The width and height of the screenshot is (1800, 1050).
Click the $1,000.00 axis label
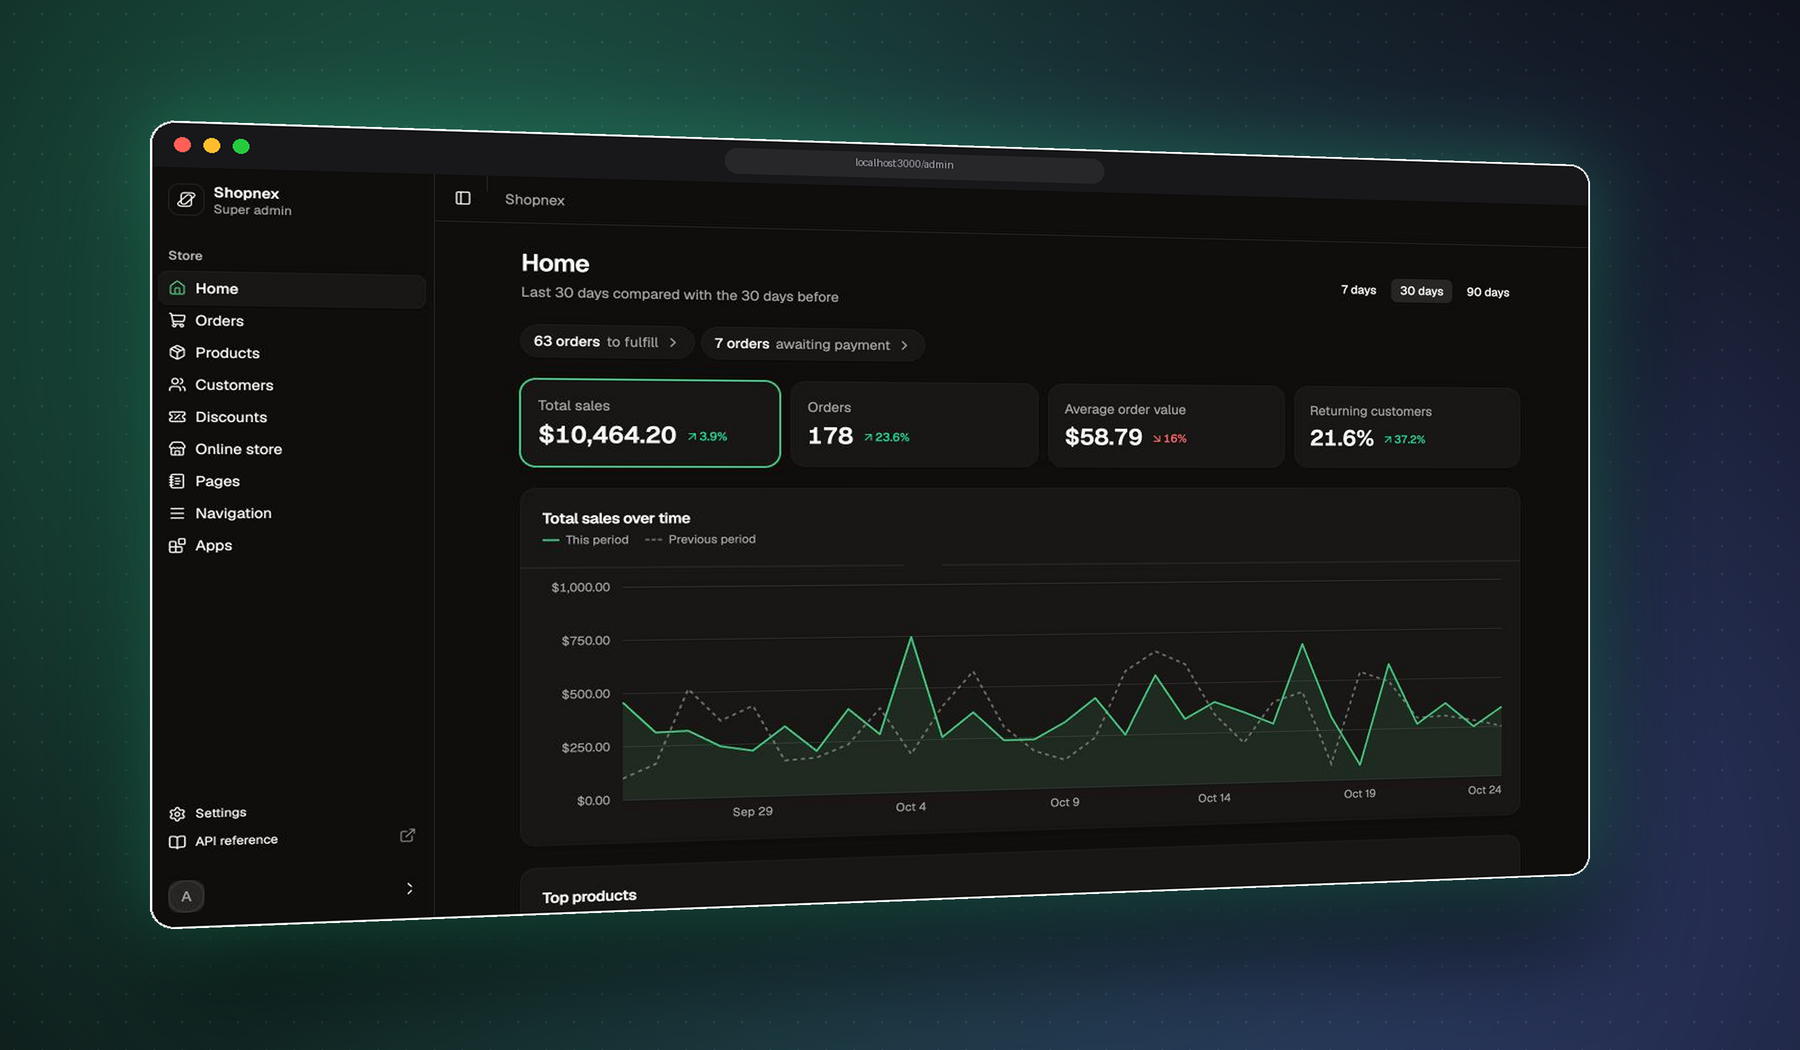click(x=580, y=587)
